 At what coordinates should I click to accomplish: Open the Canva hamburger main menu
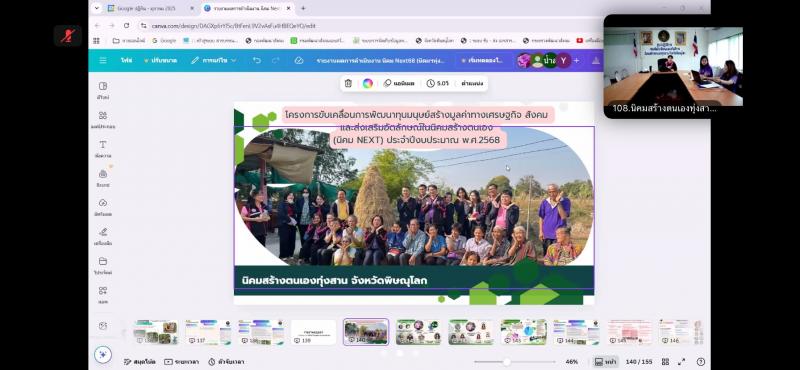(103, 60)
